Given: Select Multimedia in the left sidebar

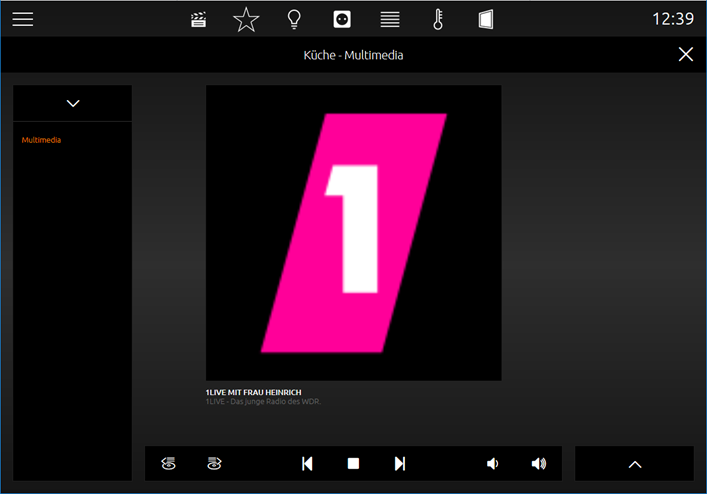Looking at the screenshot, I should click(x=41, y=140).
